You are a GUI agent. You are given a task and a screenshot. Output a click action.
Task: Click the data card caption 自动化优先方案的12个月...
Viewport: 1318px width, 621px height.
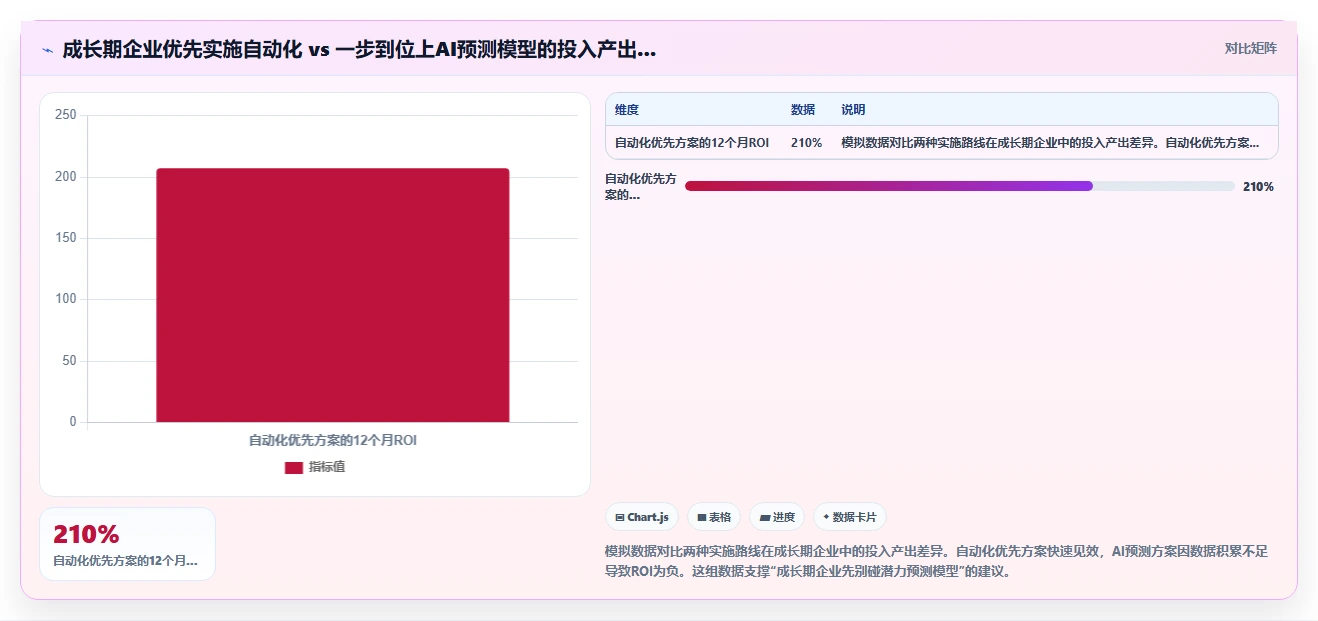[125, 562]
